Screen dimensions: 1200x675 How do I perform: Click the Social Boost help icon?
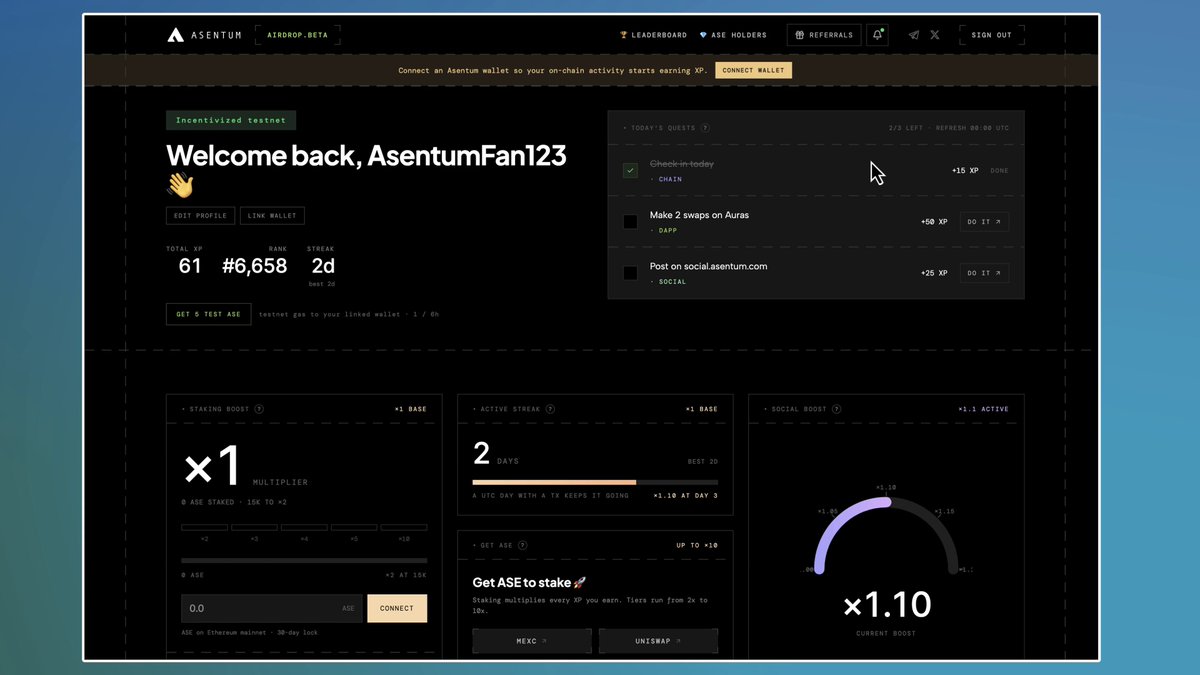[x=836, y=409]
